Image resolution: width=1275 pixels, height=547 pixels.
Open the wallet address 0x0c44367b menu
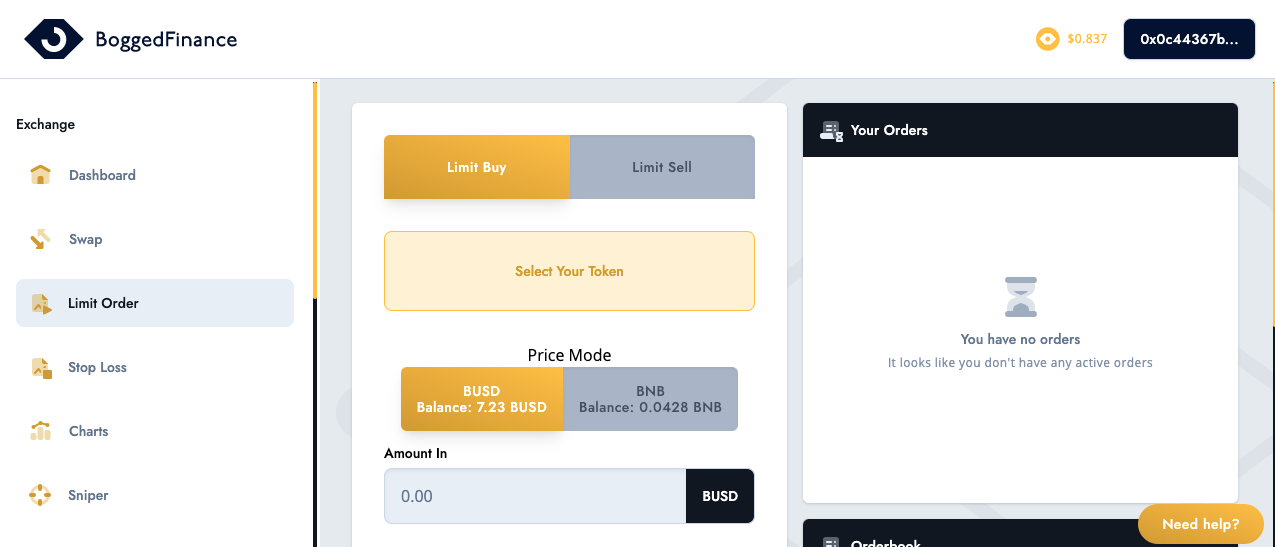1189,39
